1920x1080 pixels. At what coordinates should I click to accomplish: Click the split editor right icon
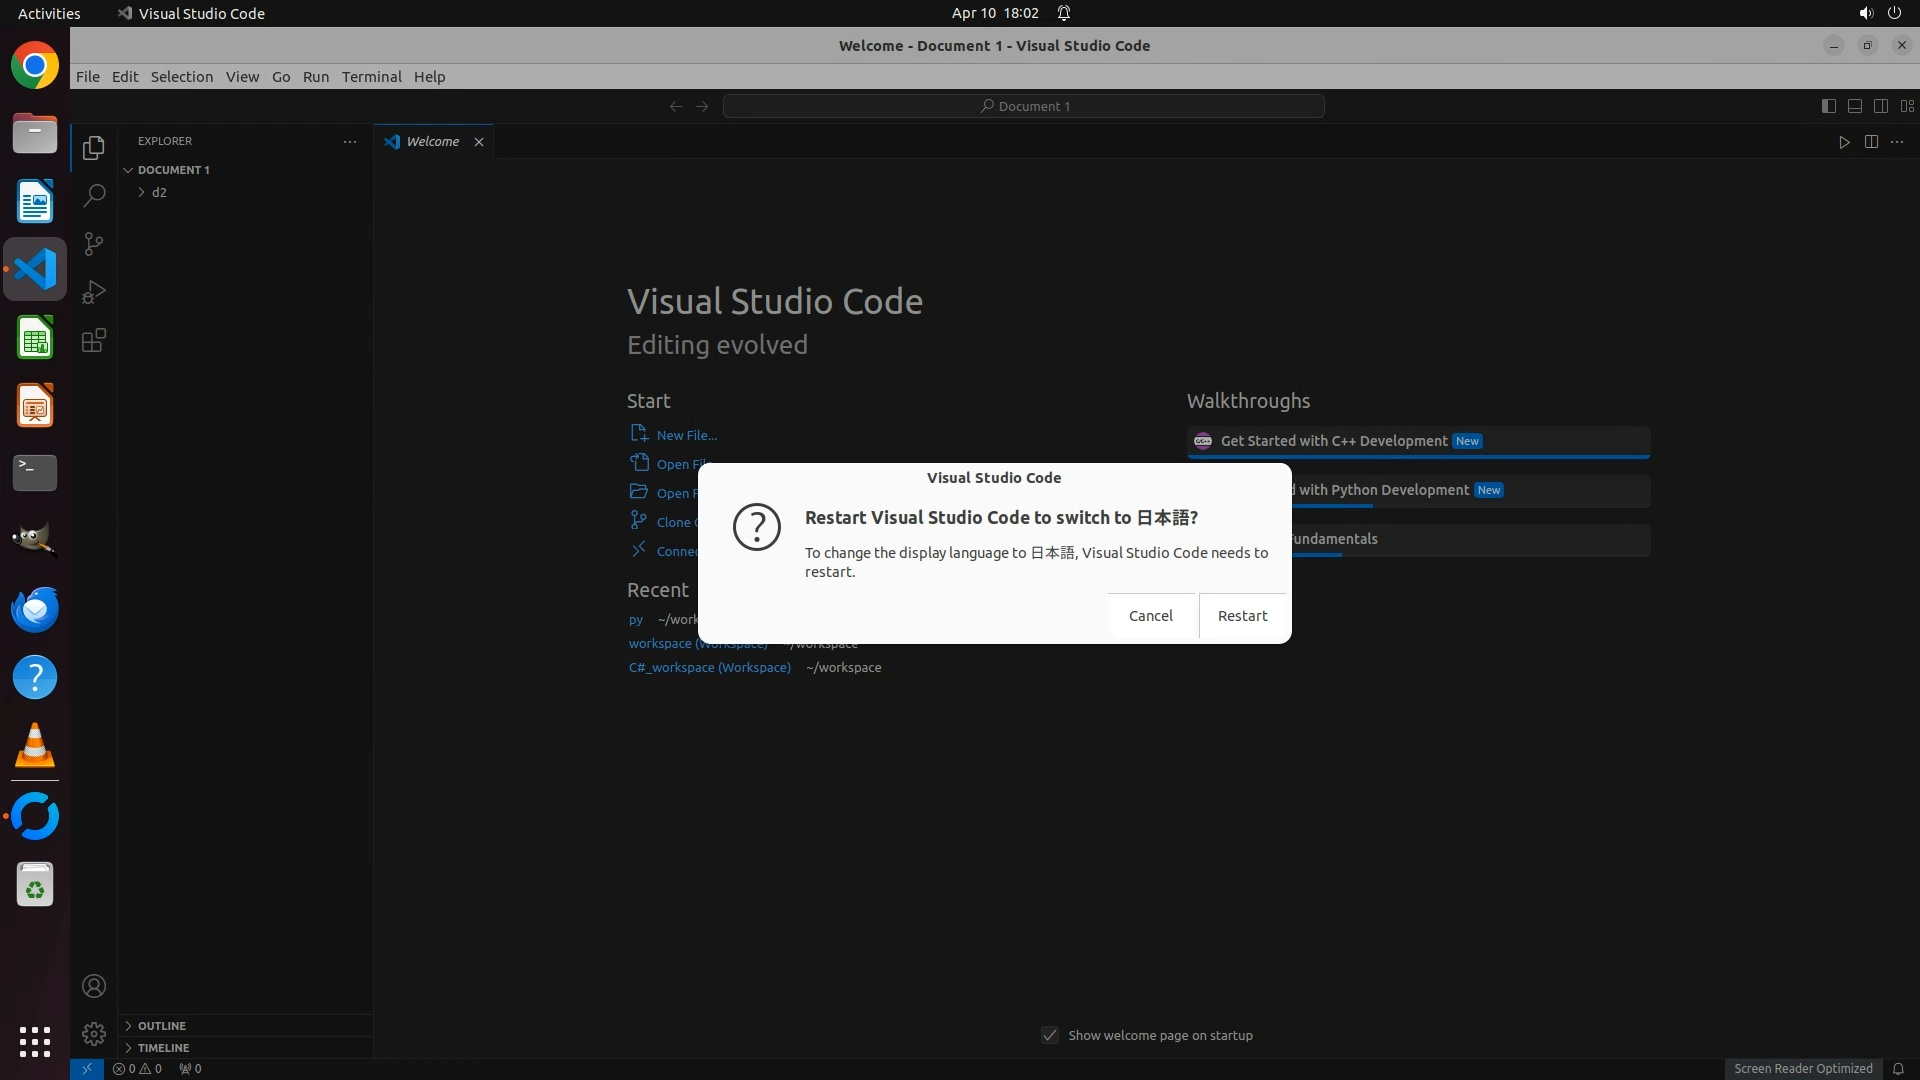1871,142
